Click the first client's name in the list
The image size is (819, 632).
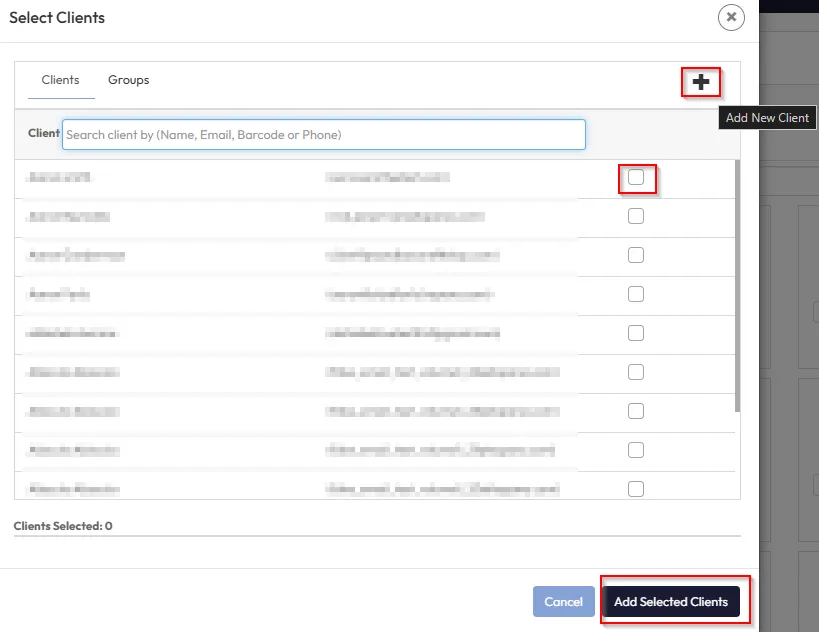click(x=60, y=178)
